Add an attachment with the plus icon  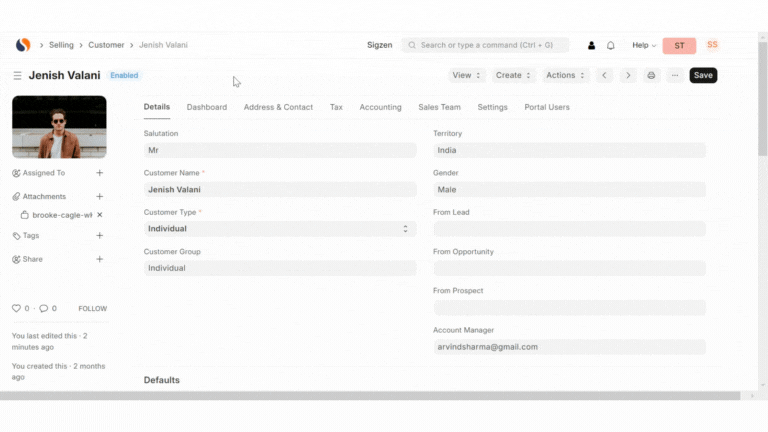tap(99, 197)
